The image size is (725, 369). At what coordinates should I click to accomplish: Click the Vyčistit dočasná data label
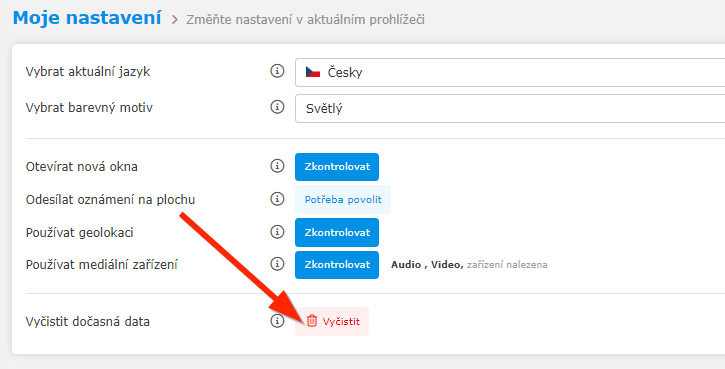pos(88,322)
